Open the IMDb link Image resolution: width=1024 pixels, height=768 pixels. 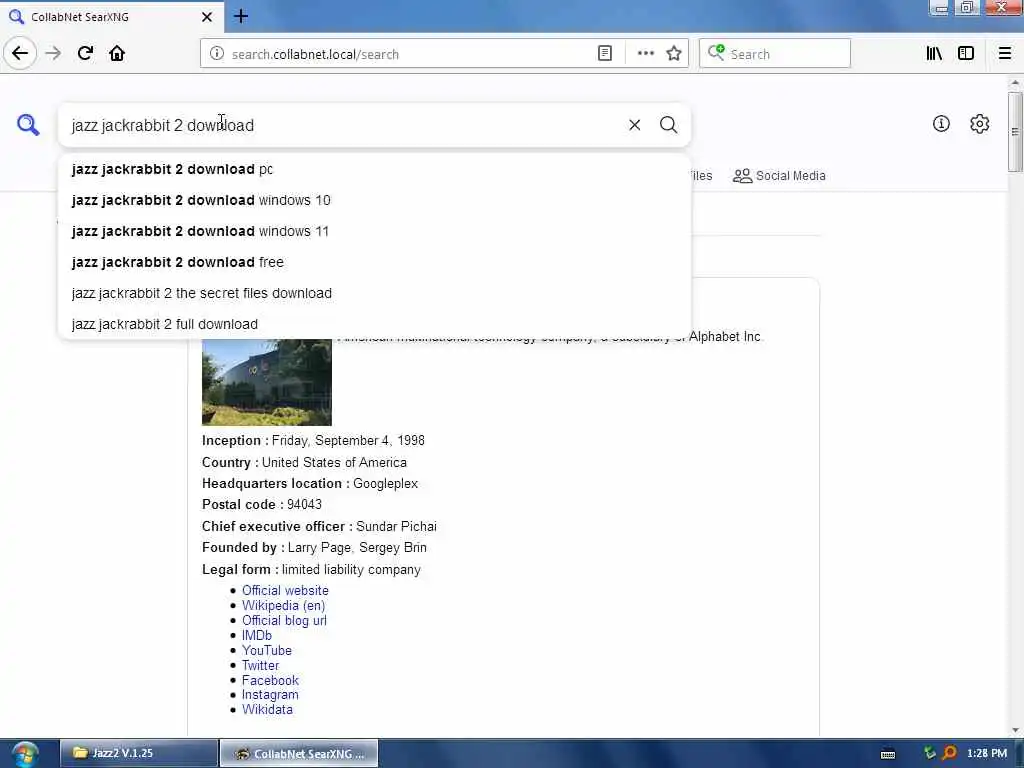click(257, 635)
